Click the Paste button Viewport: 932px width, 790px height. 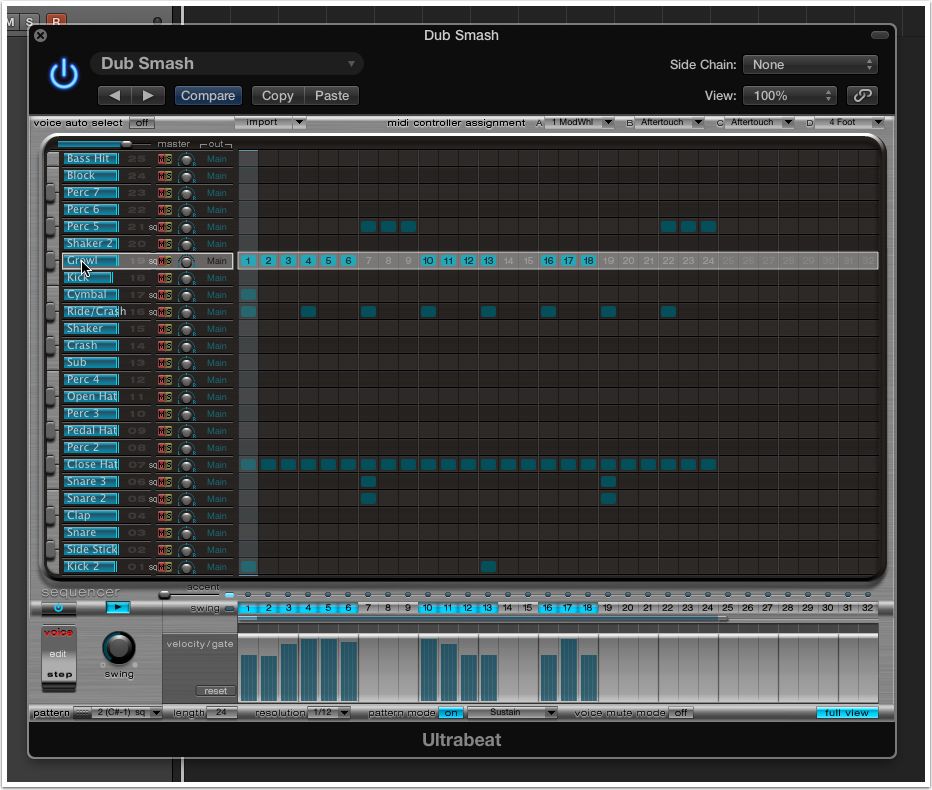pos(332,96)
